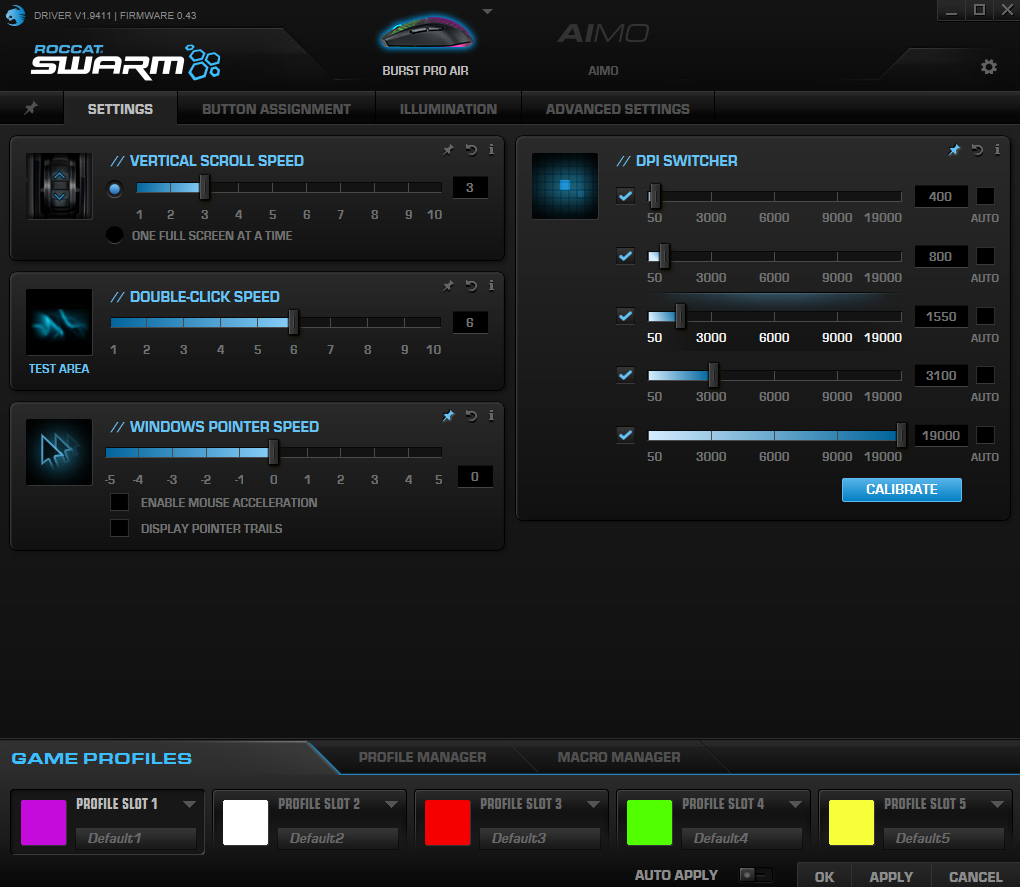Show info for DPI Switcher
1020x887 pixels.
[x=997, y=150]
